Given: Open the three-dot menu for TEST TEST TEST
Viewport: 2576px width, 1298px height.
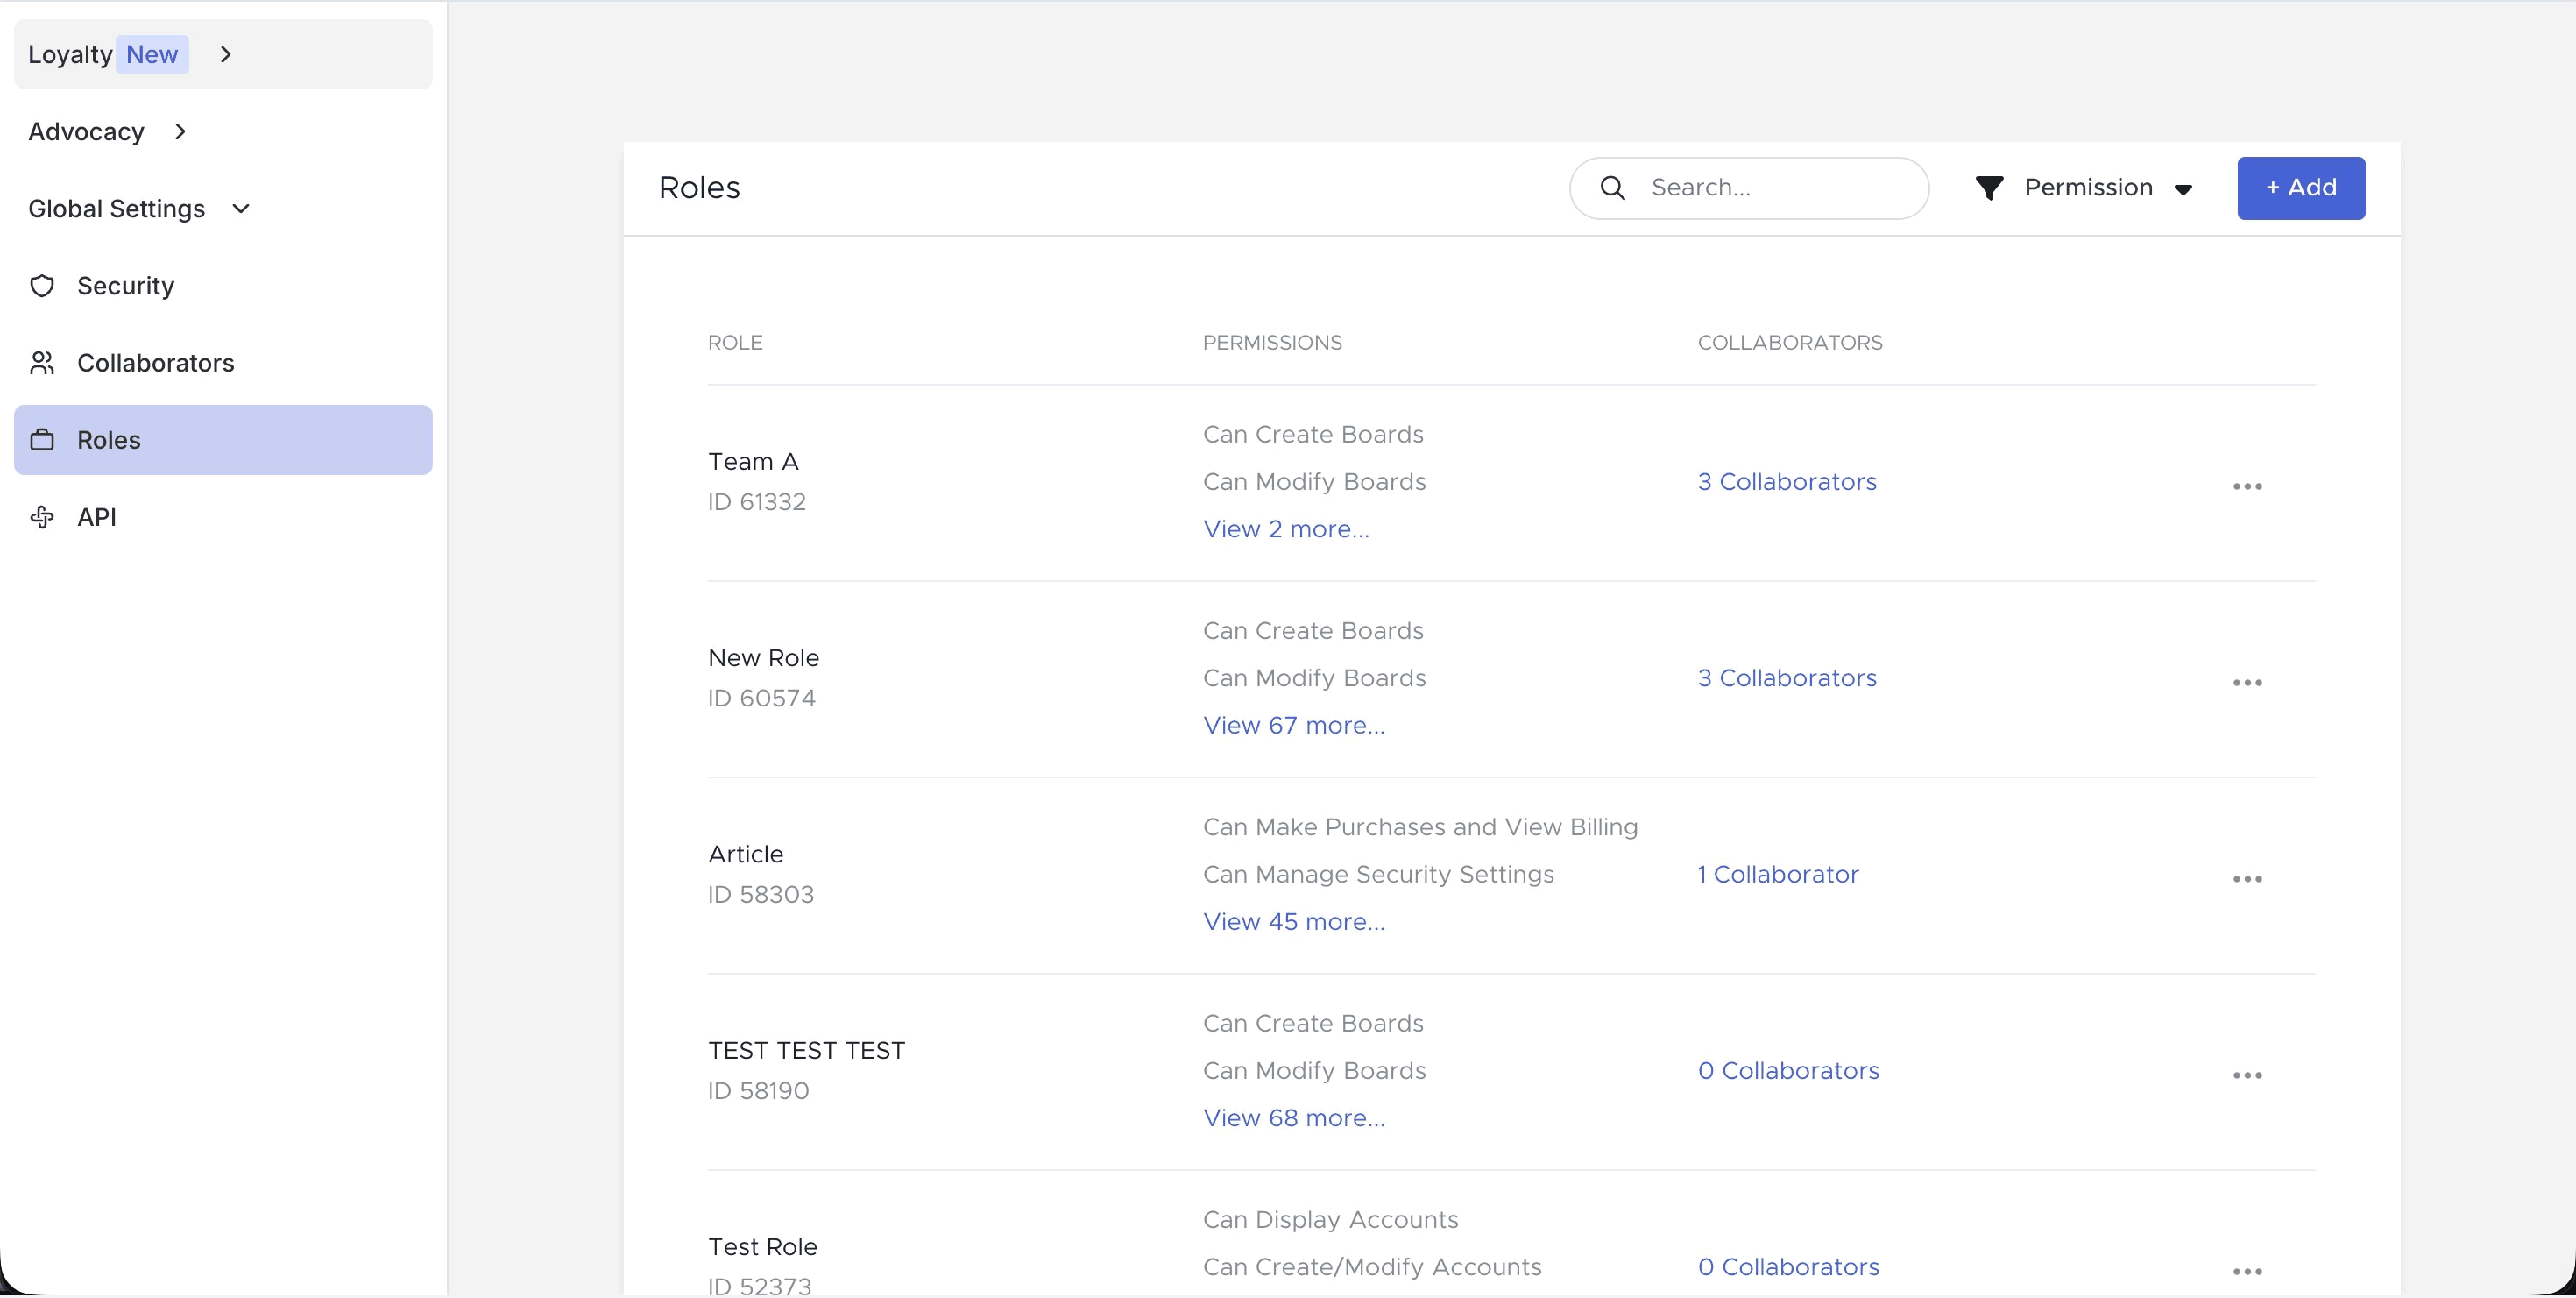Looking at the screenshot, I should (x=2247, y=1075).
